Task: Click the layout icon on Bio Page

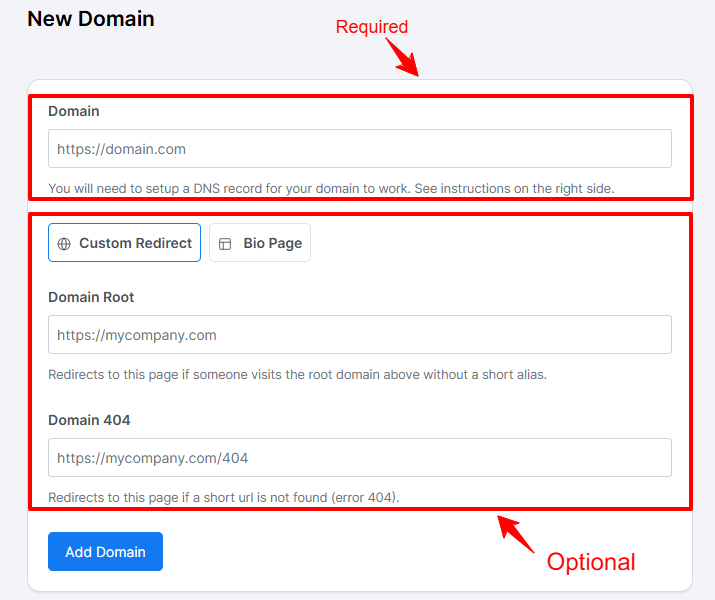Action: (x=225, y=244)
